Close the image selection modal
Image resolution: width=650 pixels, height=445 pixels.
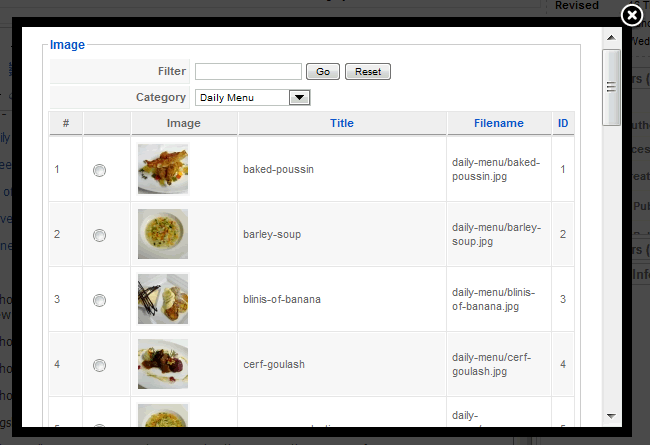click(x=631, y=15)
